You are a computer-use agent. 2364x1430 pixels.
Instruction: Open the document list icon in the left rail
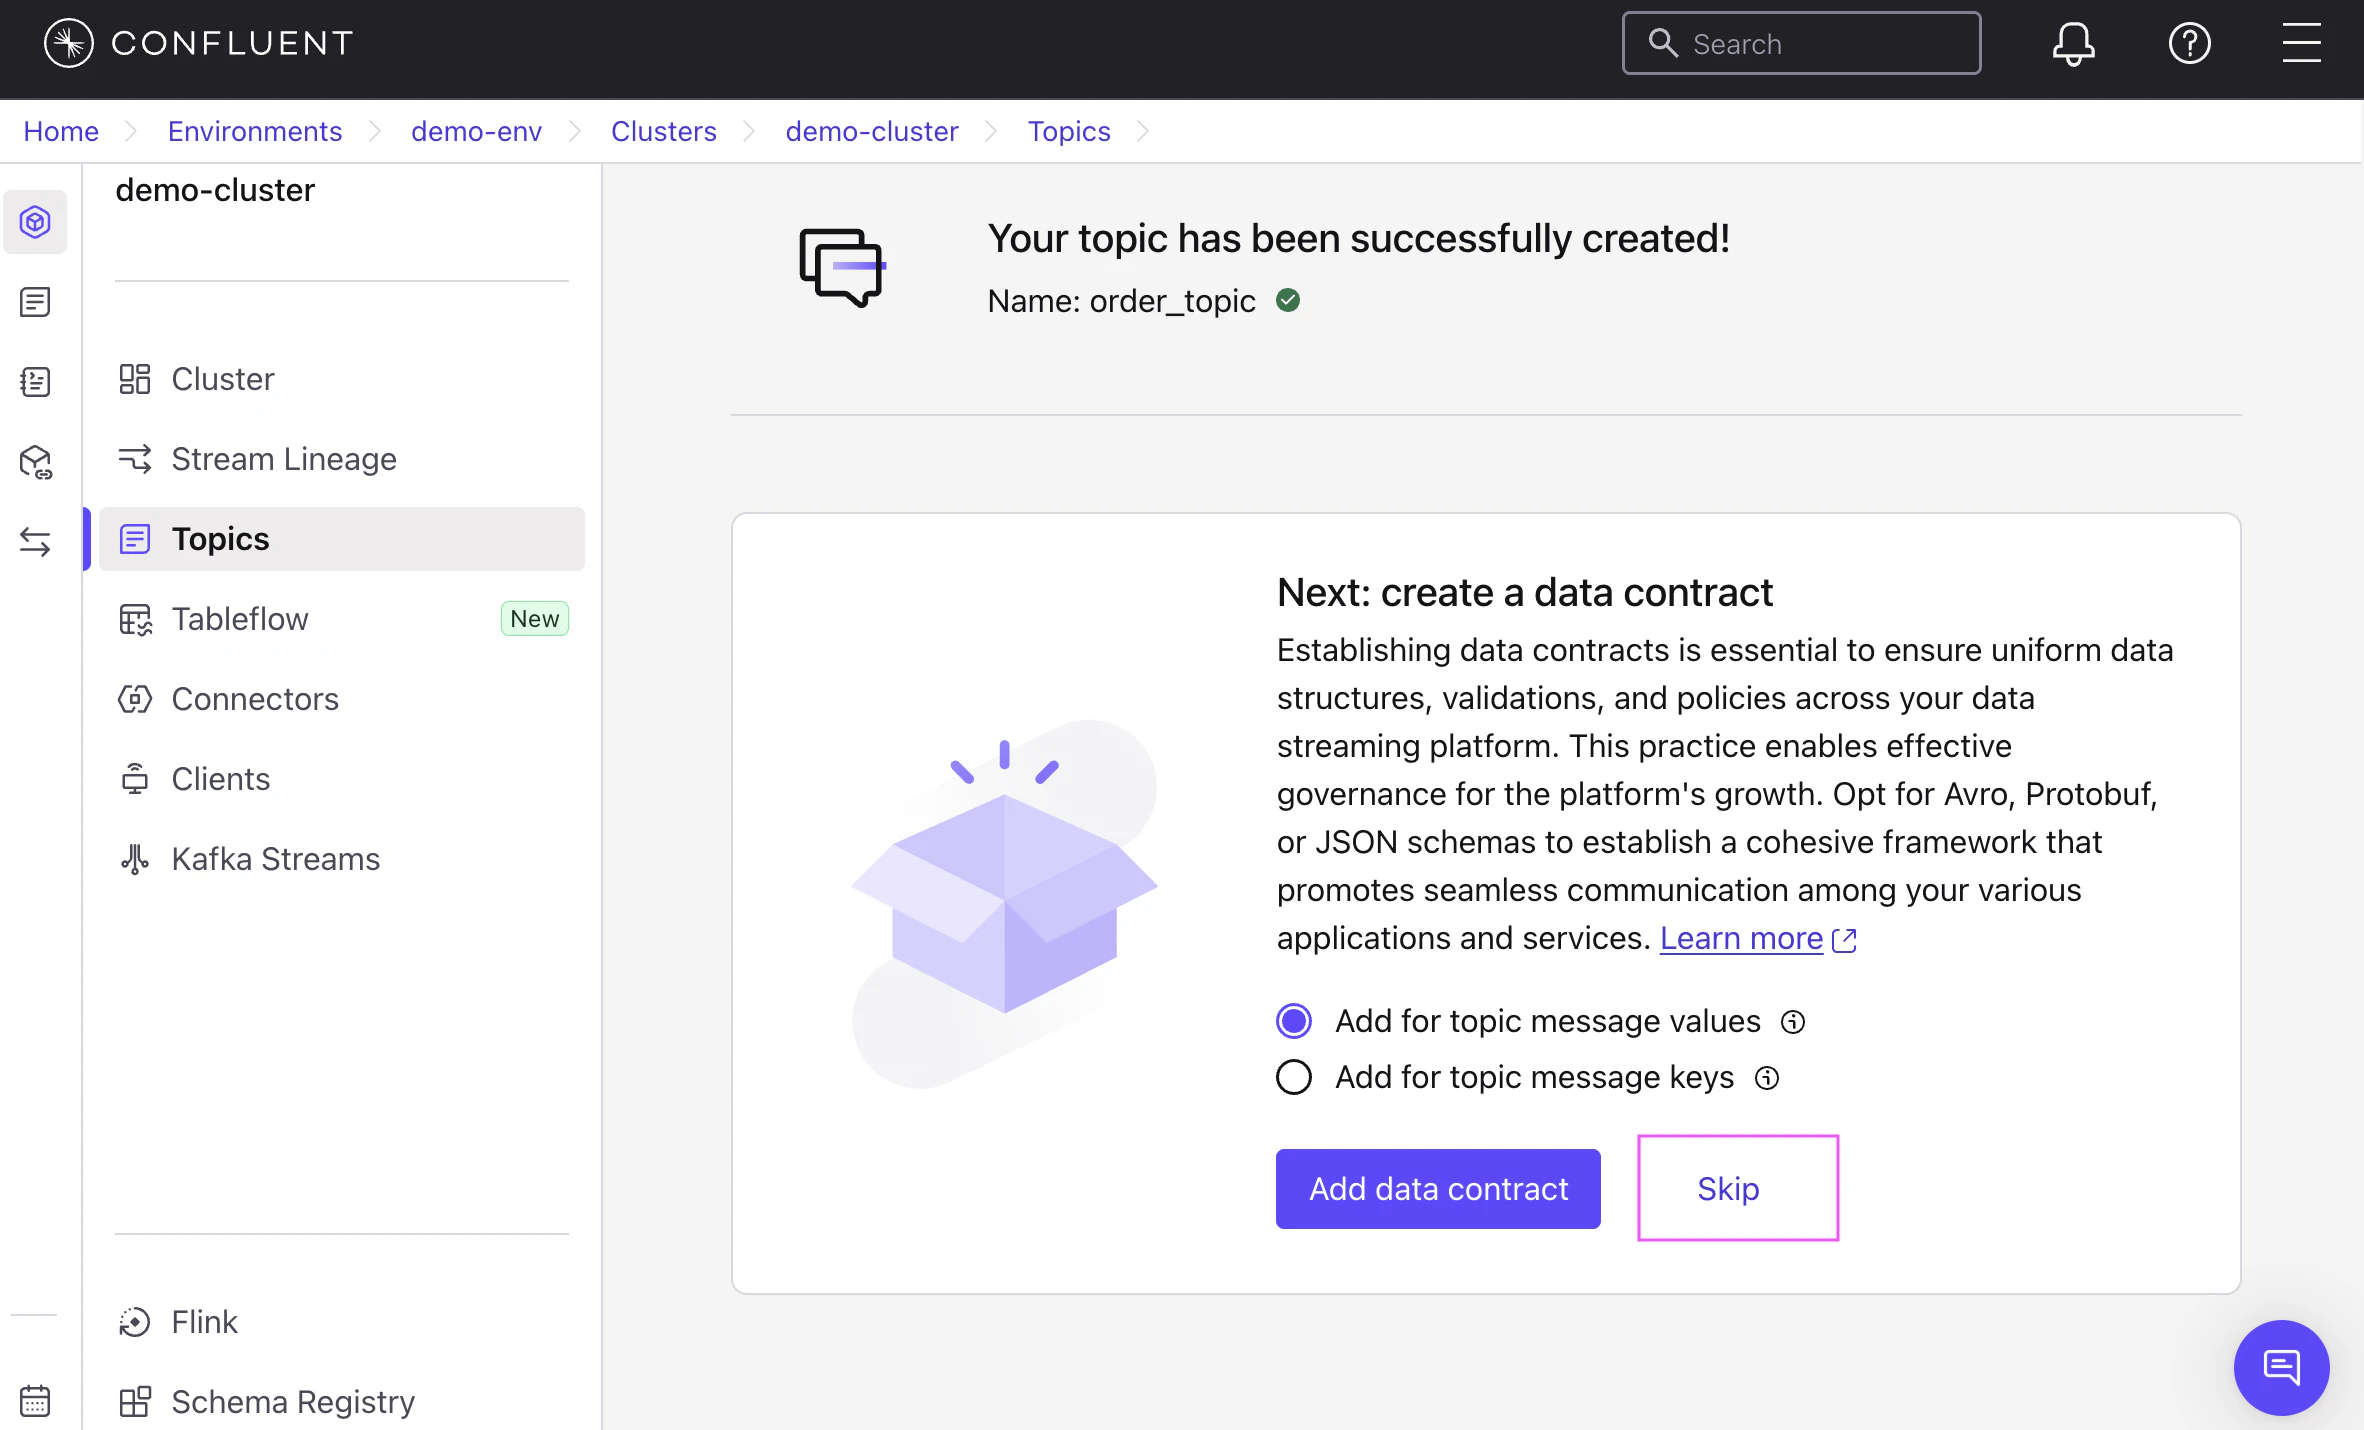coord(35,302)
